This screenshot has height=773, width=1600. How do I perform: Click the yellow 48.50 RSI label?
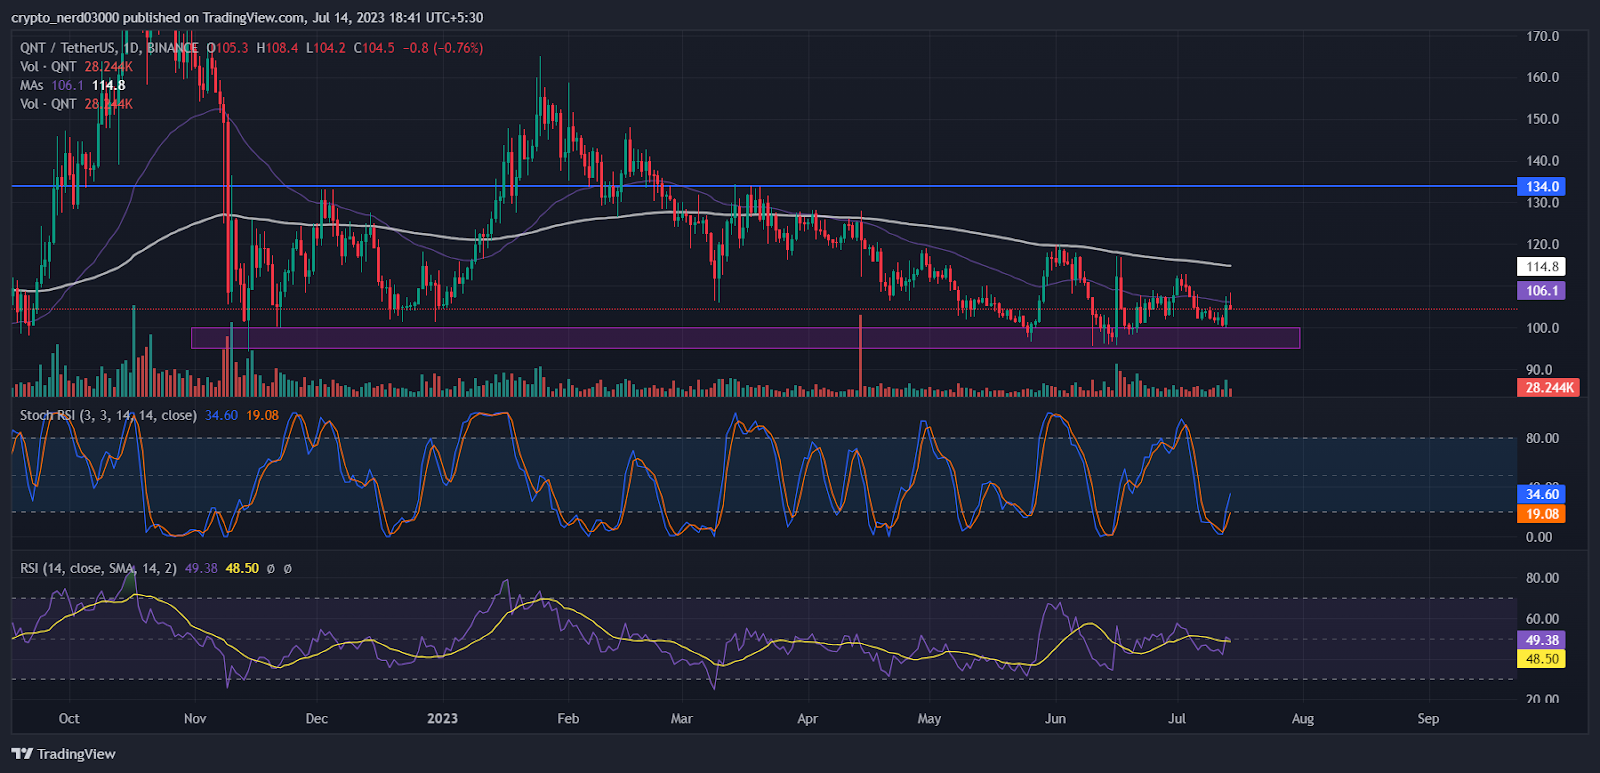click(x=1541, y=659)
